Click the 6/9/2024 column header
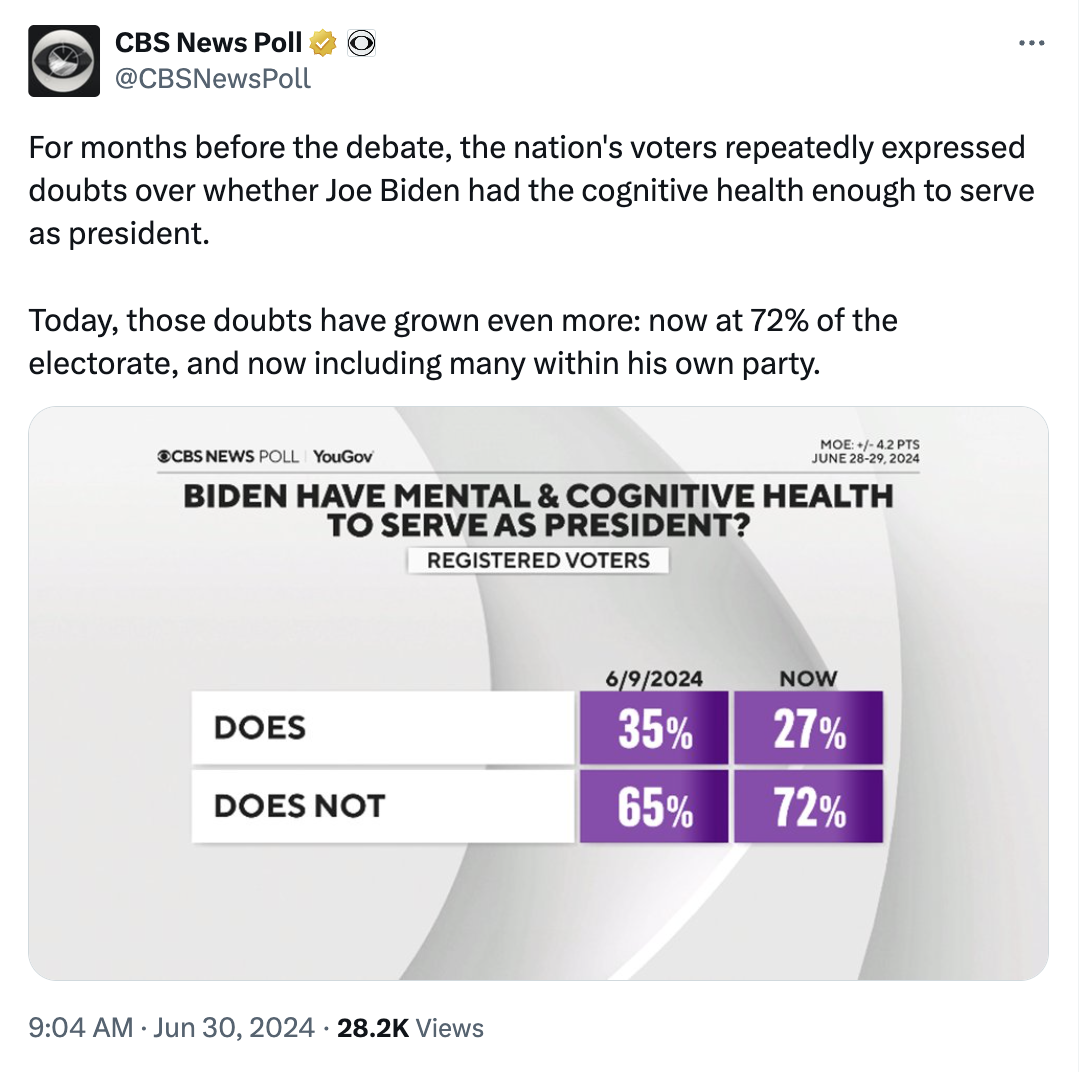The image size is (1088, 1072). tap(654, 679)
